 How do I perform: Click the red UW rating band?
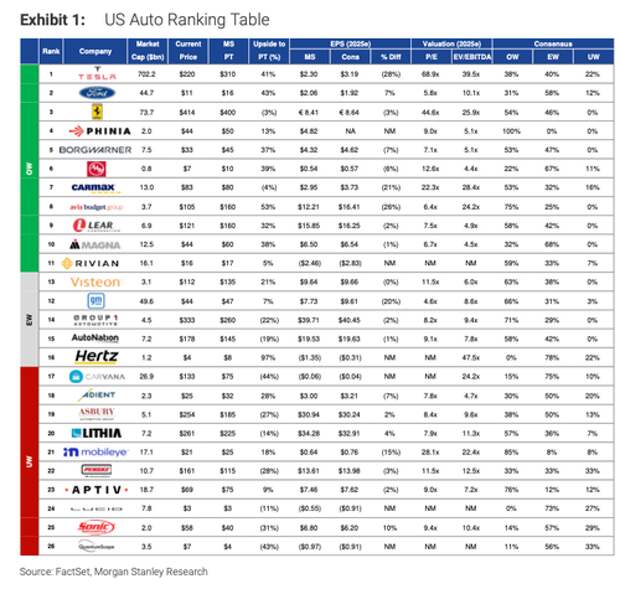tap(29, 461)
